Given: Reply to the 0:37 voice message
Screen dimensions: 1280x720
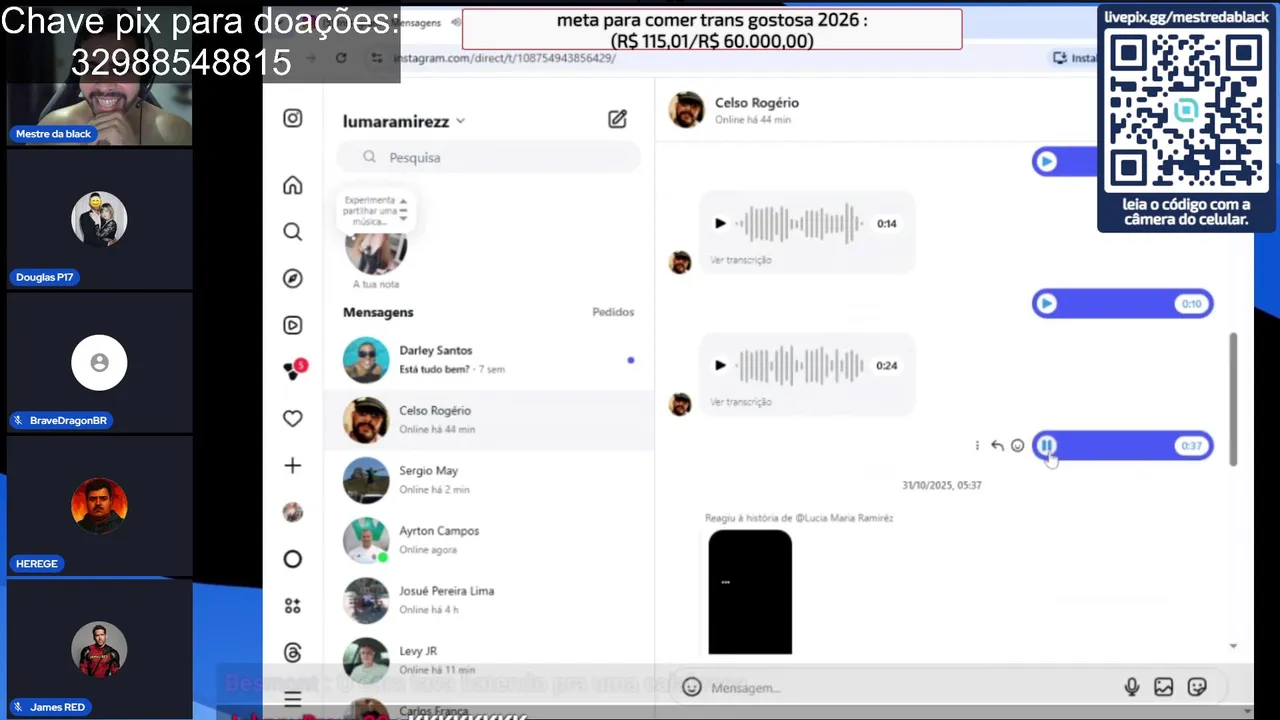Looking at the screenshot, I should tap(997, 446).
